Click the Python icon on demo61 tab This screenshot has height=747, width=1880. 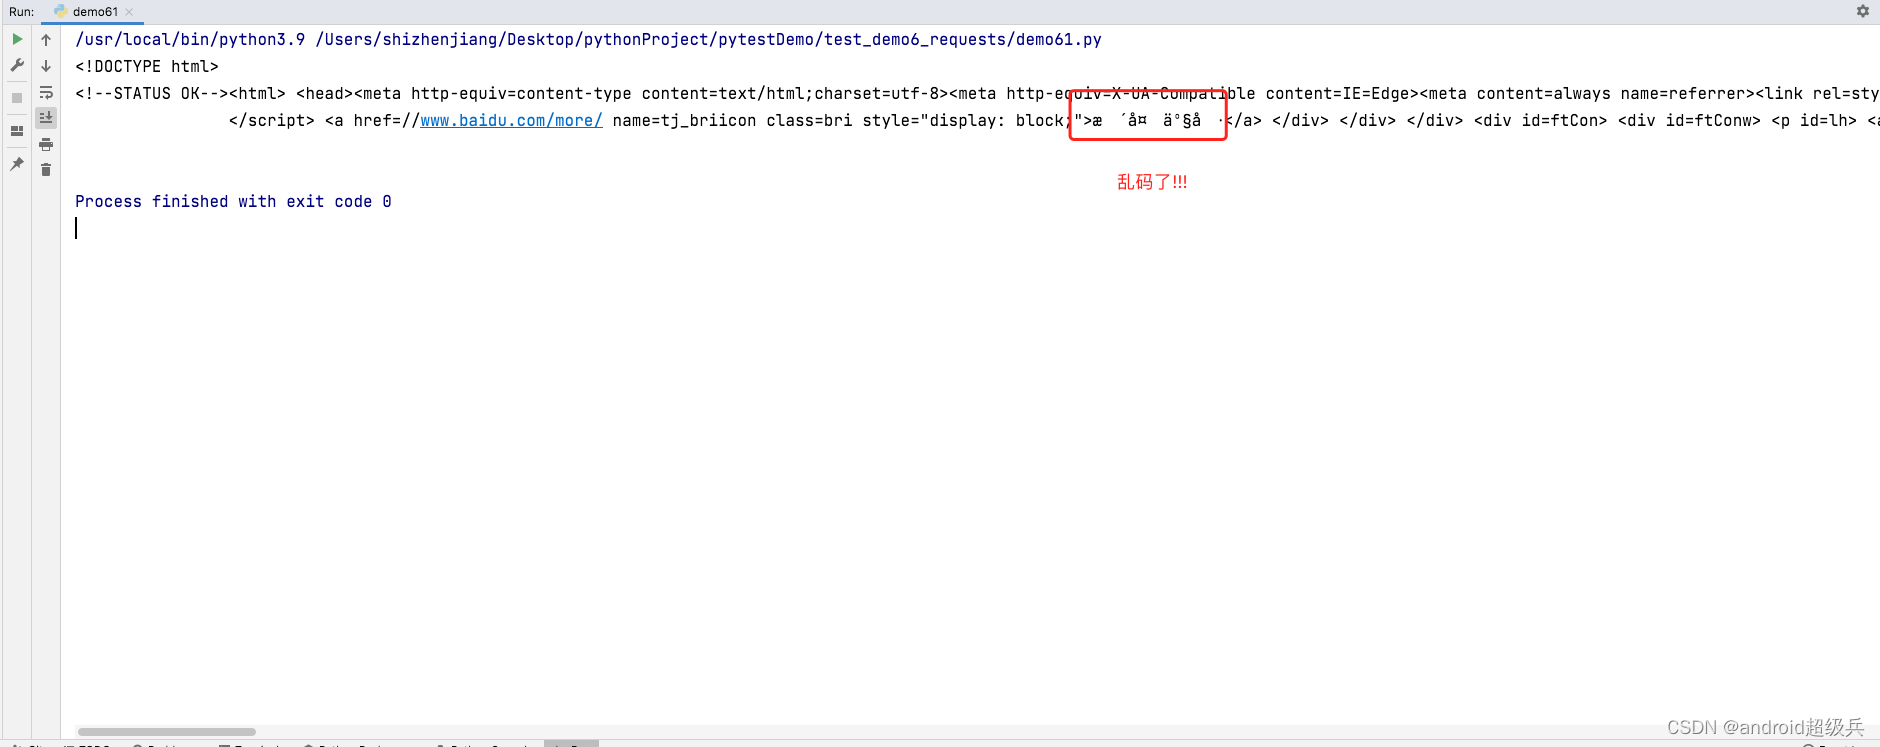click(61, 11)
